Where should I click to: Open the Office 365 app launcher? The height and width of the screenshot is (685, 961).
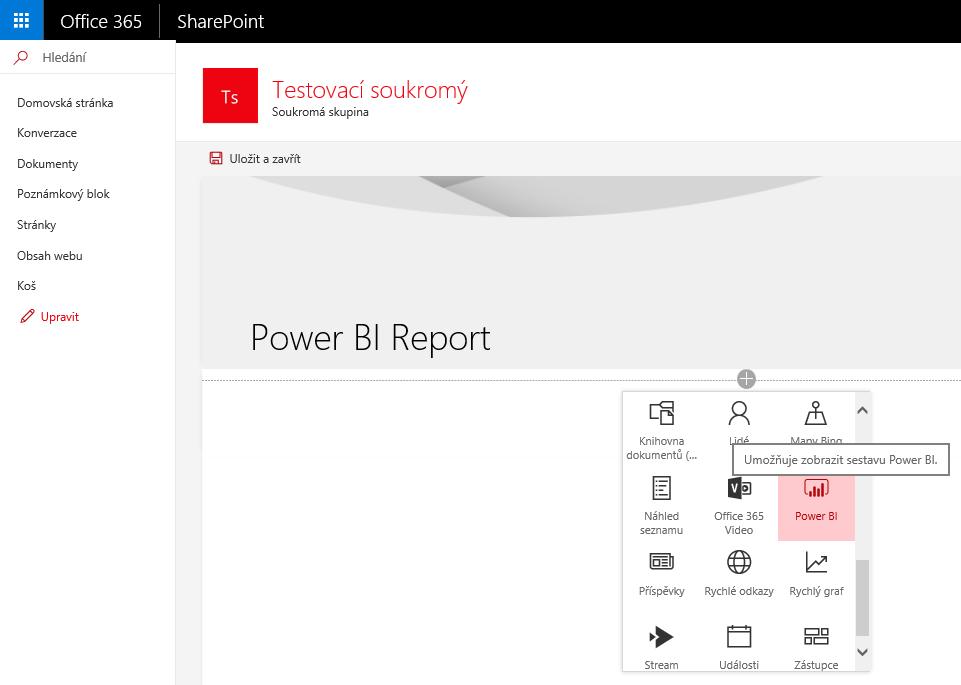21,21
